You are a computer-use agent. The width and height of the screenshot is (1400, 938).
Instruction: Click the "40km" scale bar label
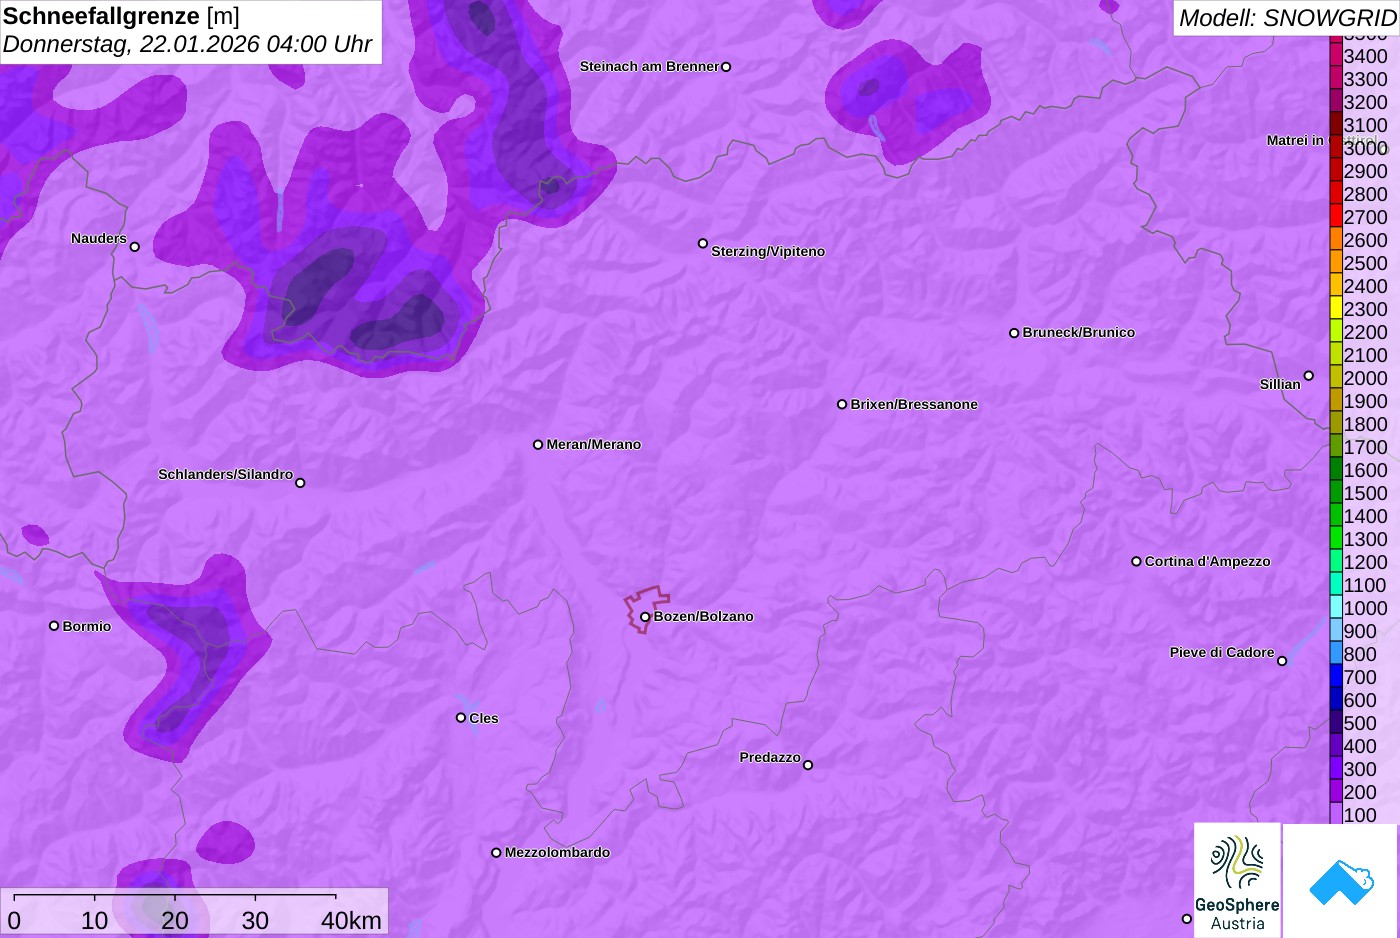tap(351, 921)
